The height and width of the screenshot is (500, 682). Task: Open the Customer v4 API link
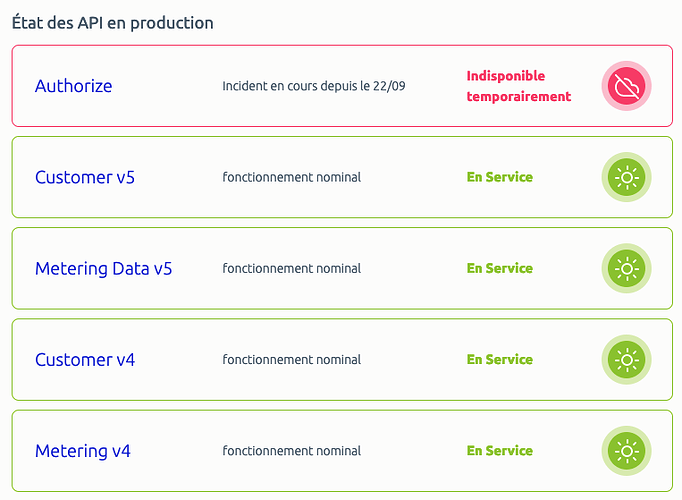tap(85, 360)
